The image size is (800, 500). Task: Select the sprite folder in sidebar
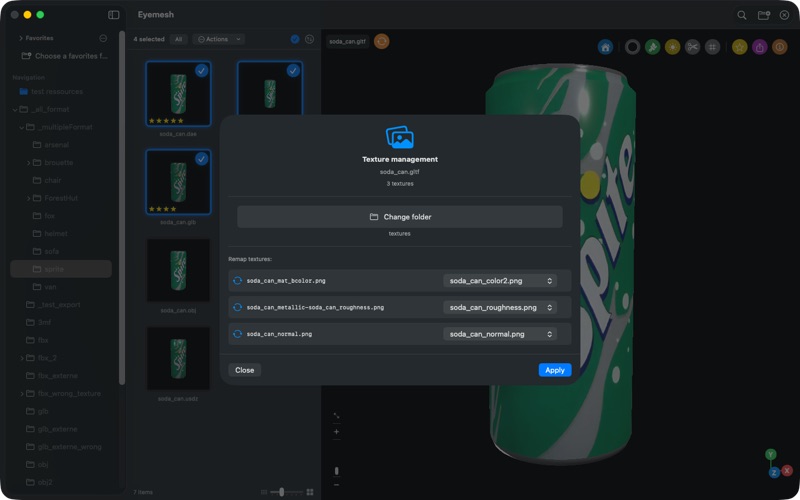tap(61, 269)
